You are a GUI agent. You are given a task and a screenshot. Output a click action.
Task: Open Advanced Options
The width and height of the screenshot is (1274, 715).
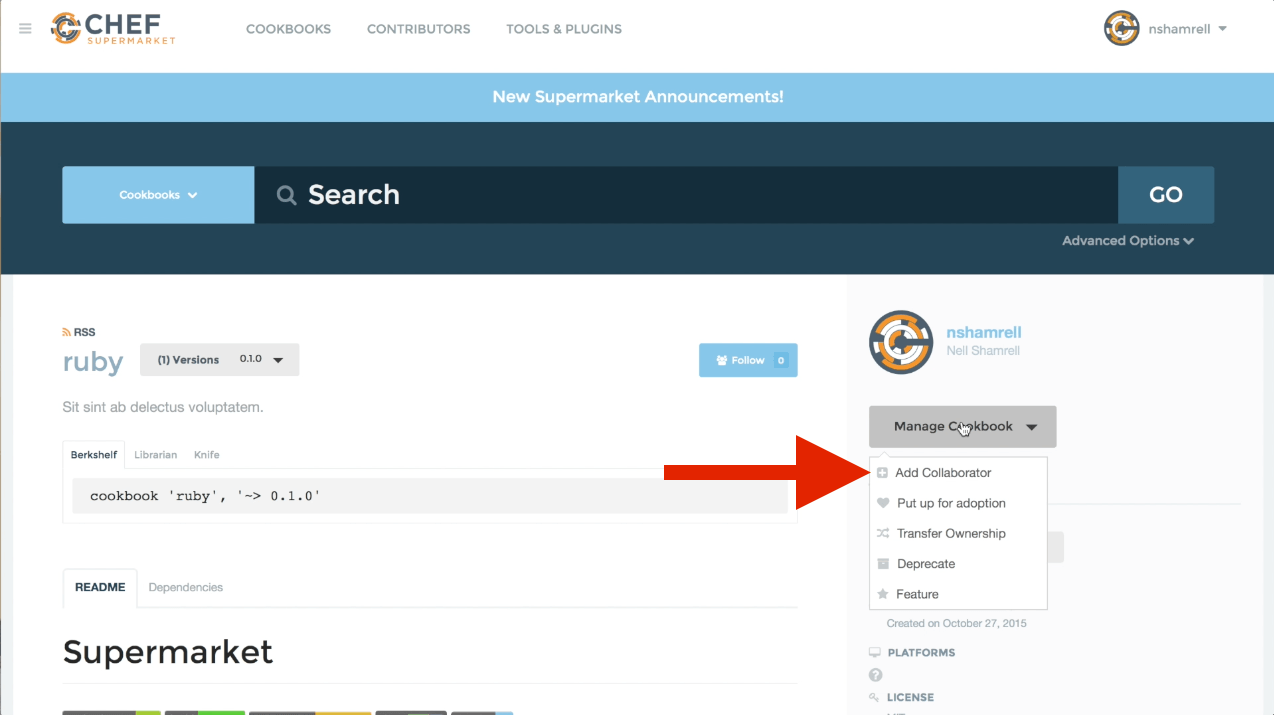pyautogui.click(x=1127, y=240)
